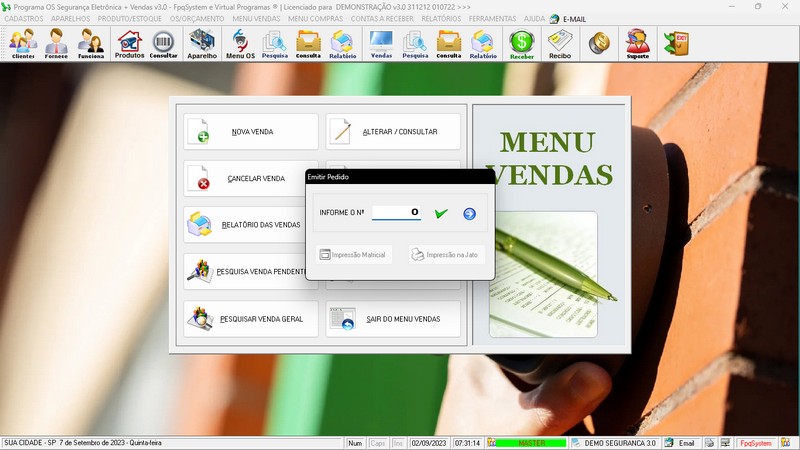This screenshot has width=800, height=450.
Task: Click the SAIR DO MENU VENDAS button
Action: coord(393,319)
